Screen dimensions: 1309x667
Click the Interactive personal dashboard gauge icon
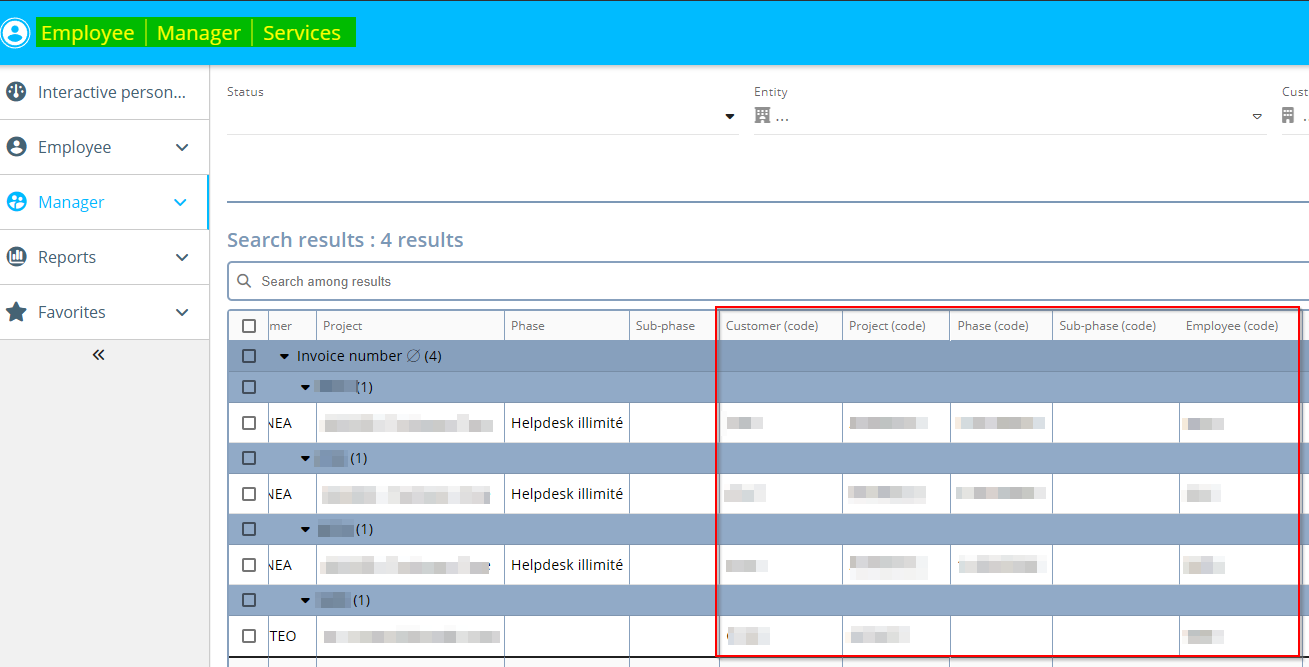(x=16, y=92)
